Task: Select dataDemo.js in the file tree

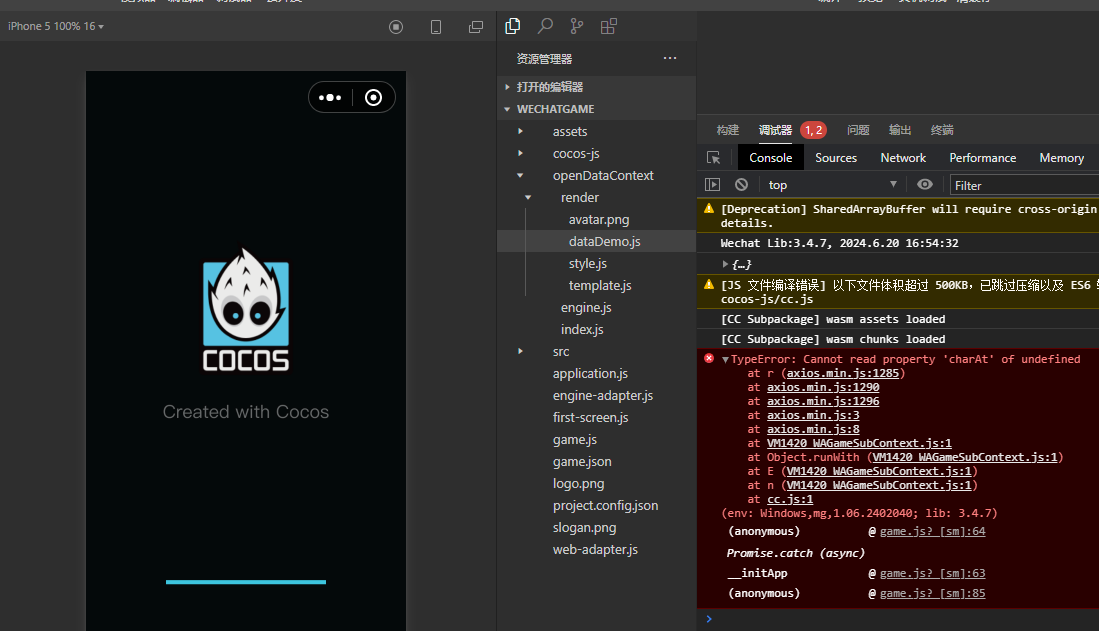Action: pyautogui.click(x=605, y=241)
